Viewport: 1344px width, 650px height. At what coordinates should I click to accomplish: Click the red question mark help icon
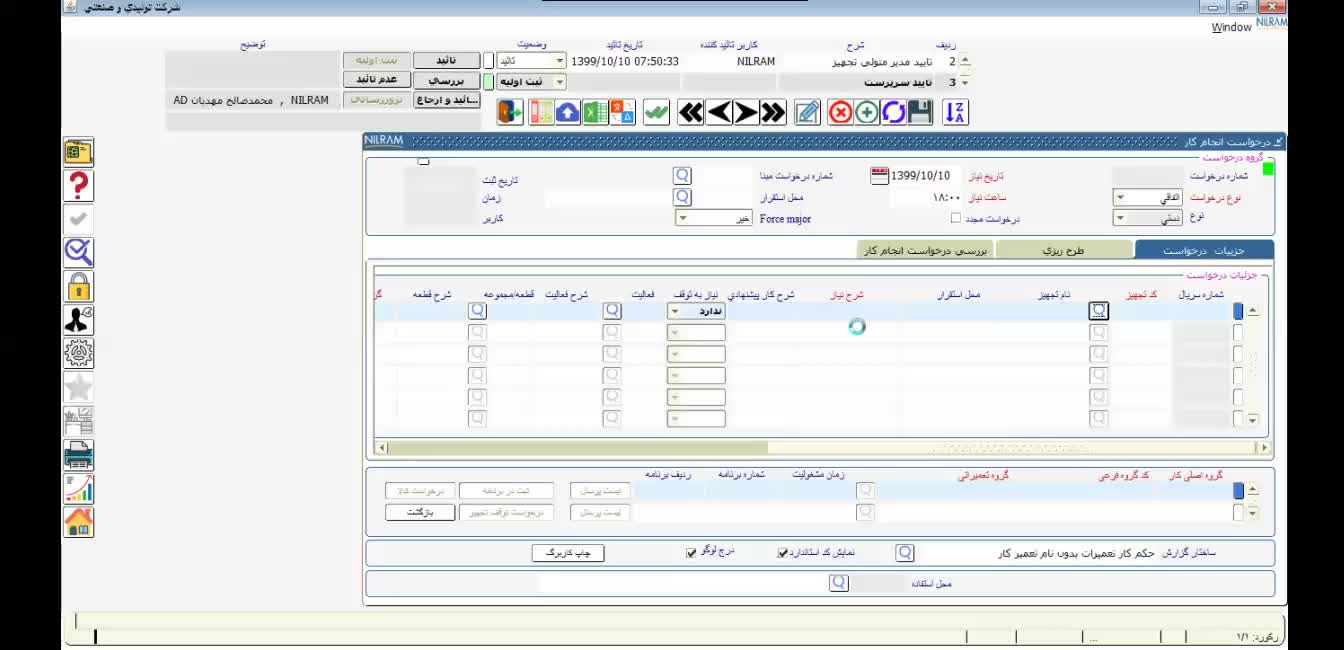coord(78,186)
